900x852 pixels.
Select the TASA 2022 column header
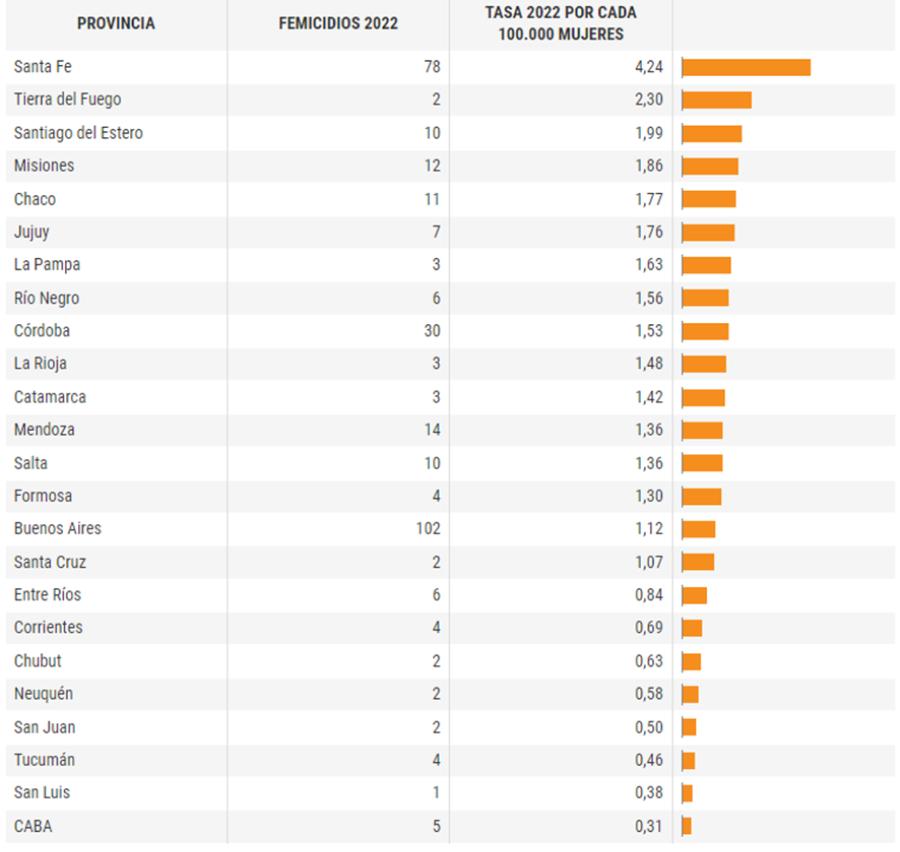(x=560, y=24)
